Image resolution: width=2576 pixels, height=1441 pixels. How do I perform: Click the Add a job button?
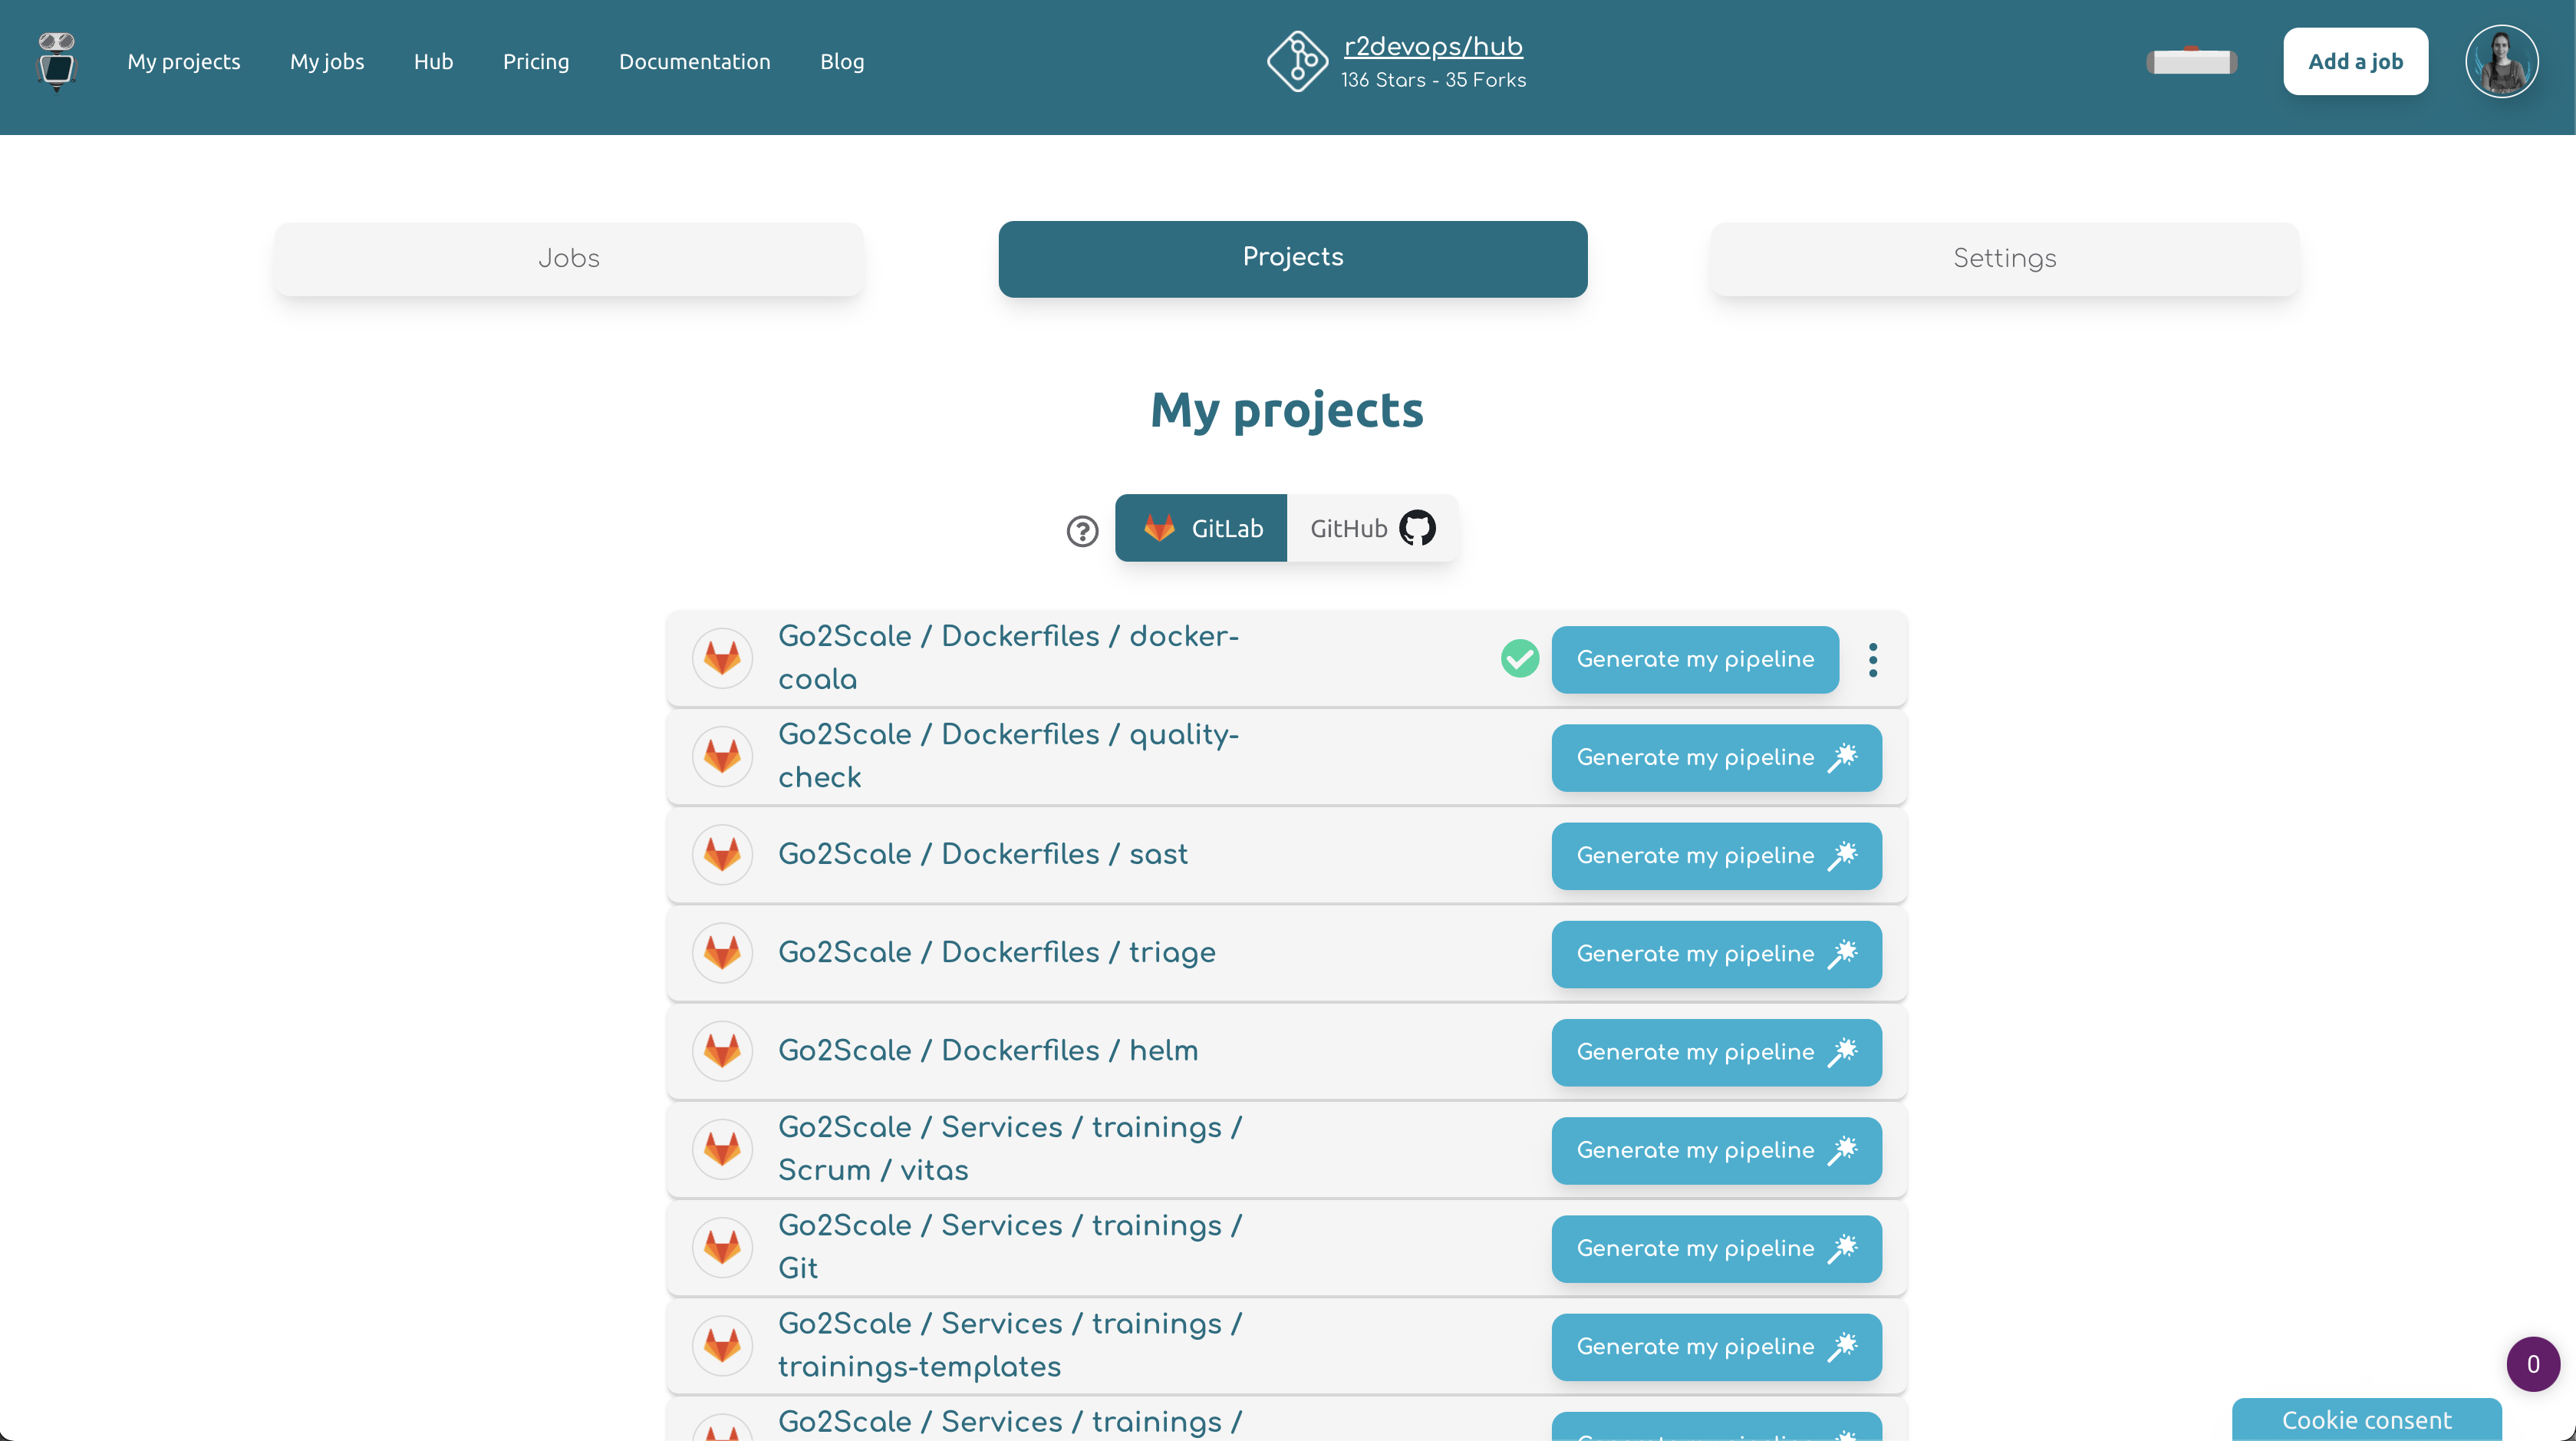pos(2355,61)
